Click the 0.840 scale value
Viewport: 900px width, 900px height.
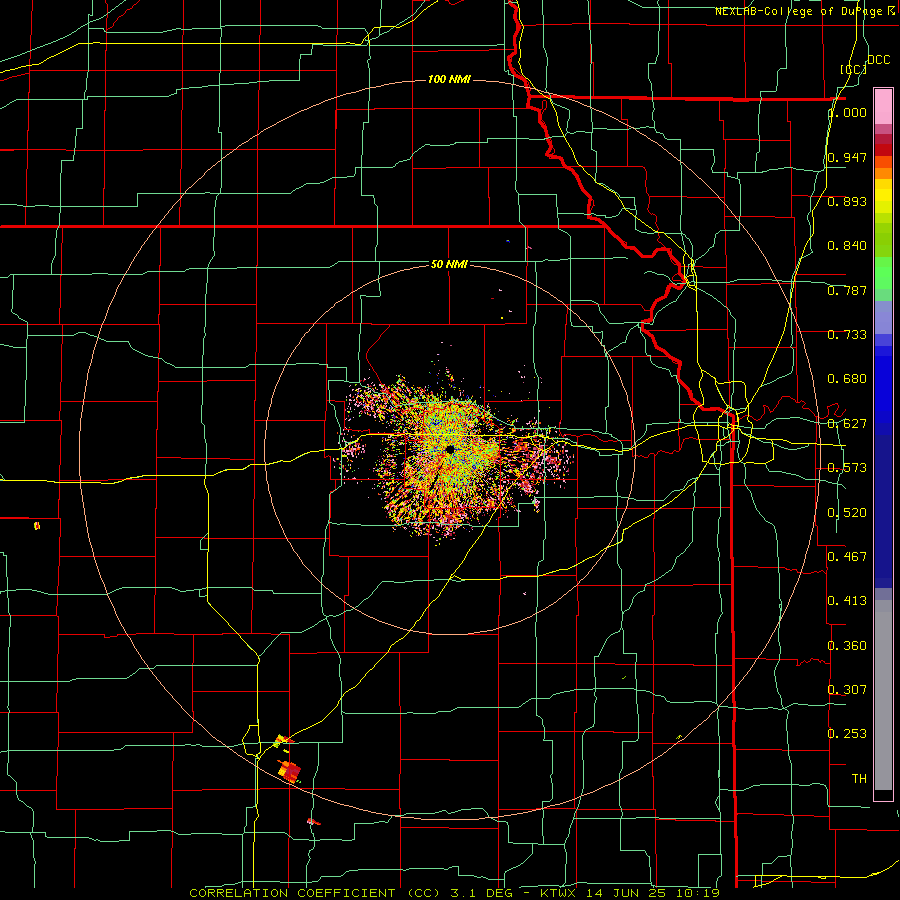(x=847, y=246)
